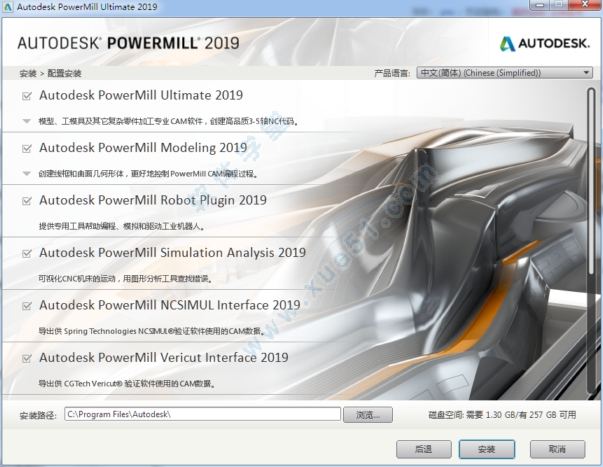Click the Autodesk logo icon
The height and width of the screenshot is (467, 603).
click(507, 44)
